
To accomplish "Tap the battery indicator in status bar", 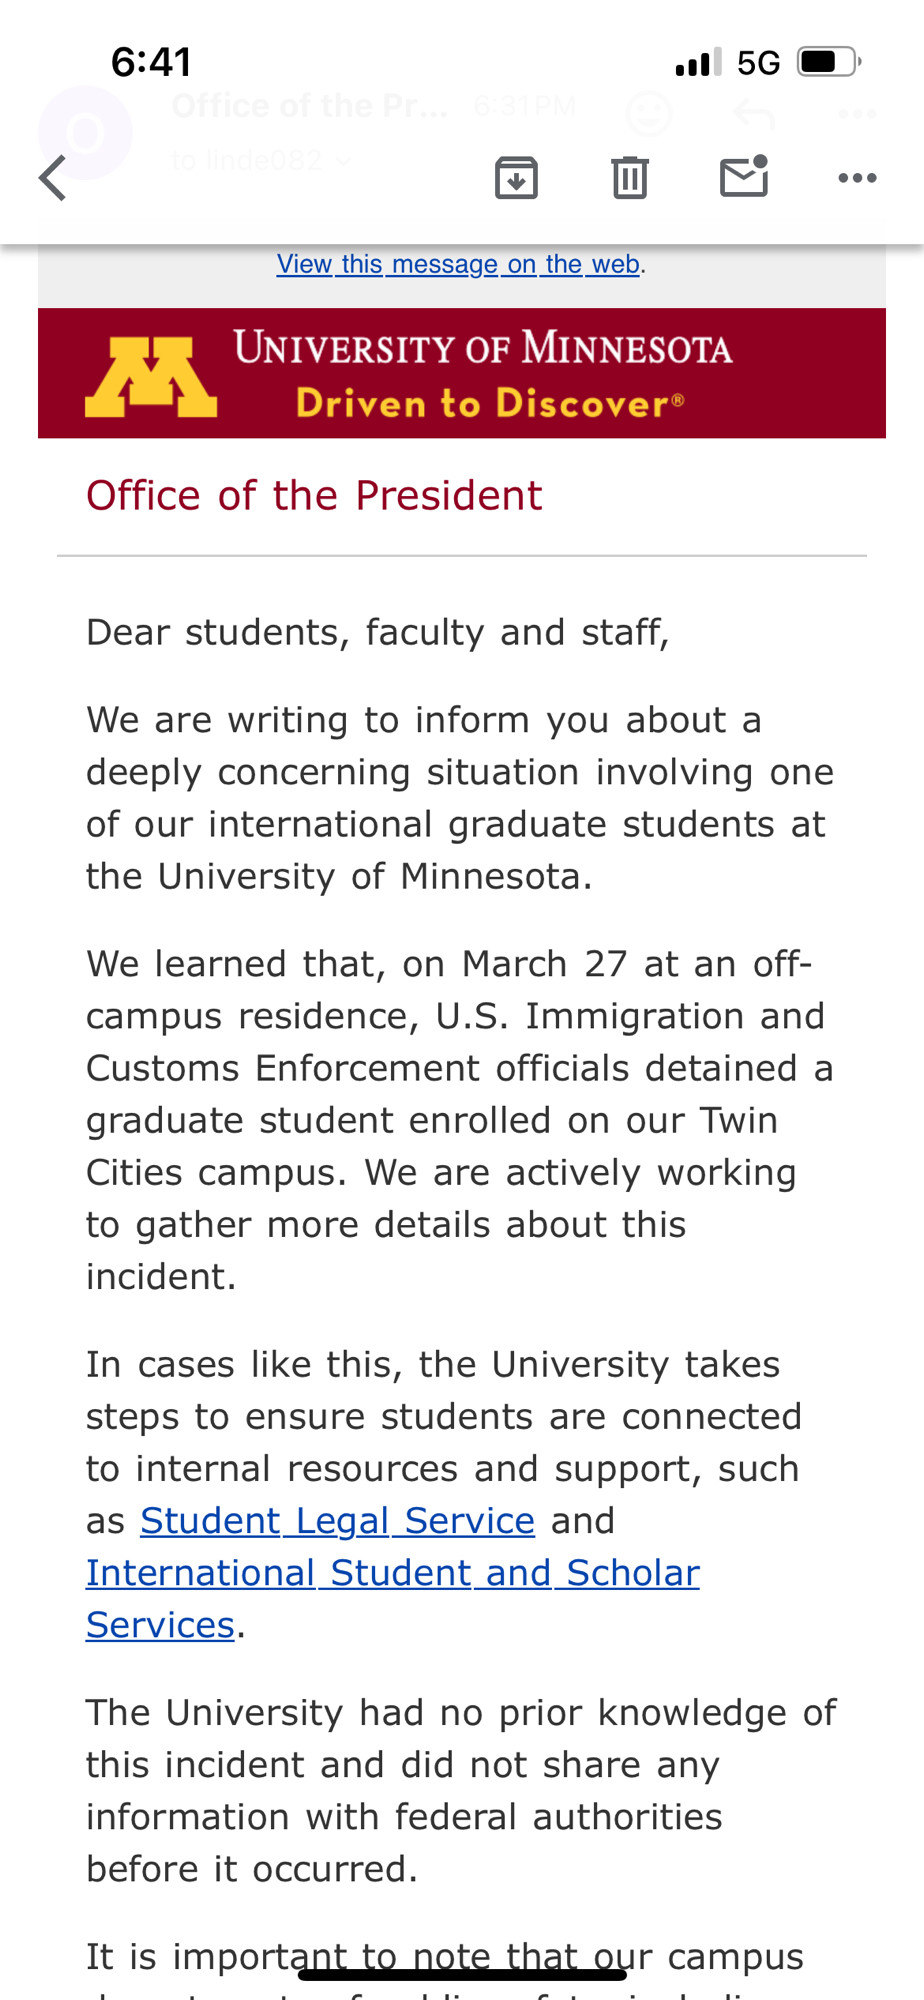I will pyautogui.click(x=829, y=62).
